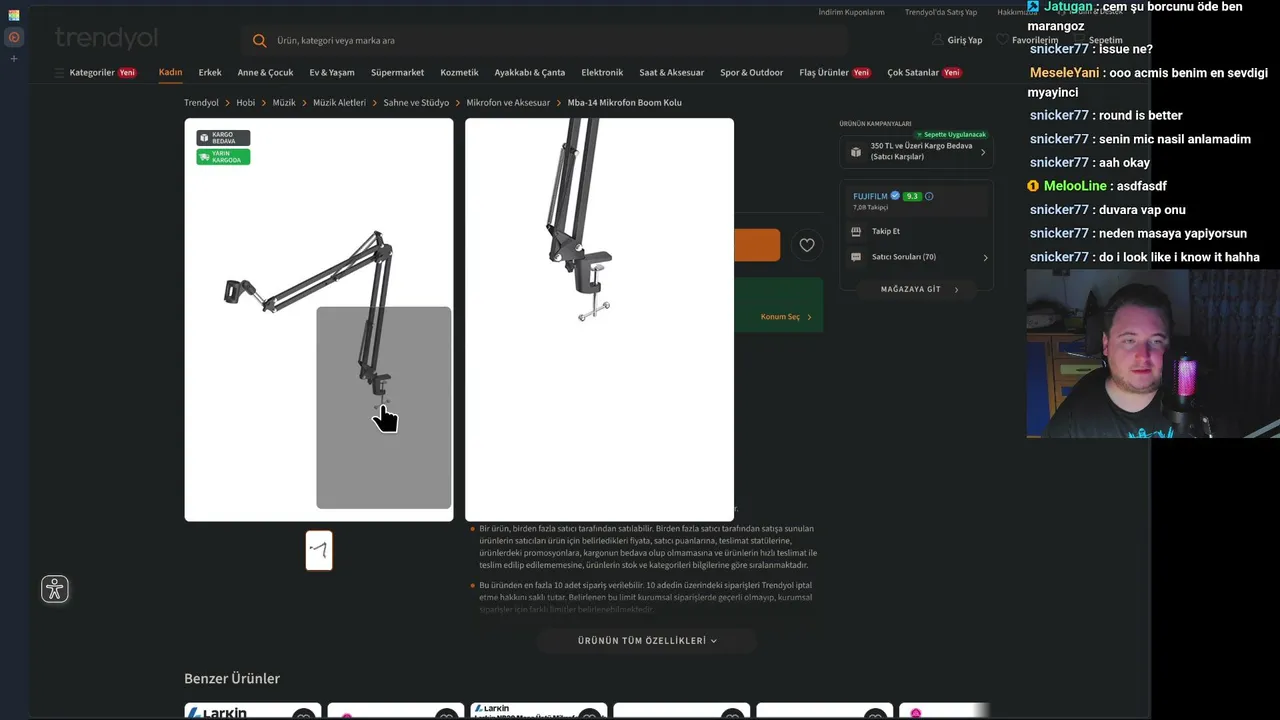The image size is (1280, 720).
Task: Click the Müzik breadcrumb link
Action: coord(284,103)
